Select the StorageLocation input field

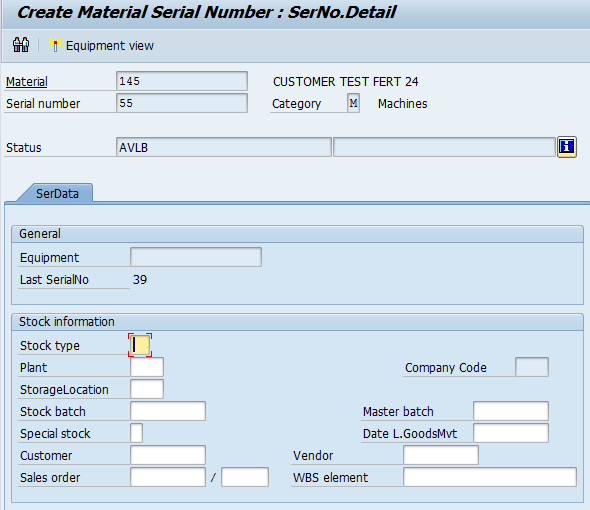pos(147,389)
